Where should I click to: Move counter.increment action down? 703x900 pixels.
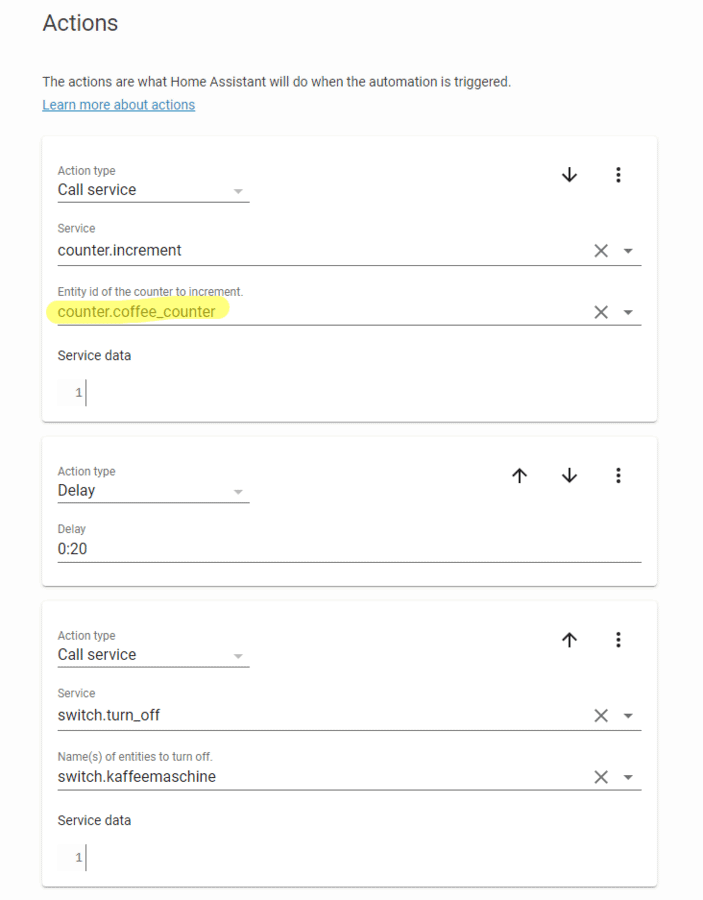(x=569, y=175)
